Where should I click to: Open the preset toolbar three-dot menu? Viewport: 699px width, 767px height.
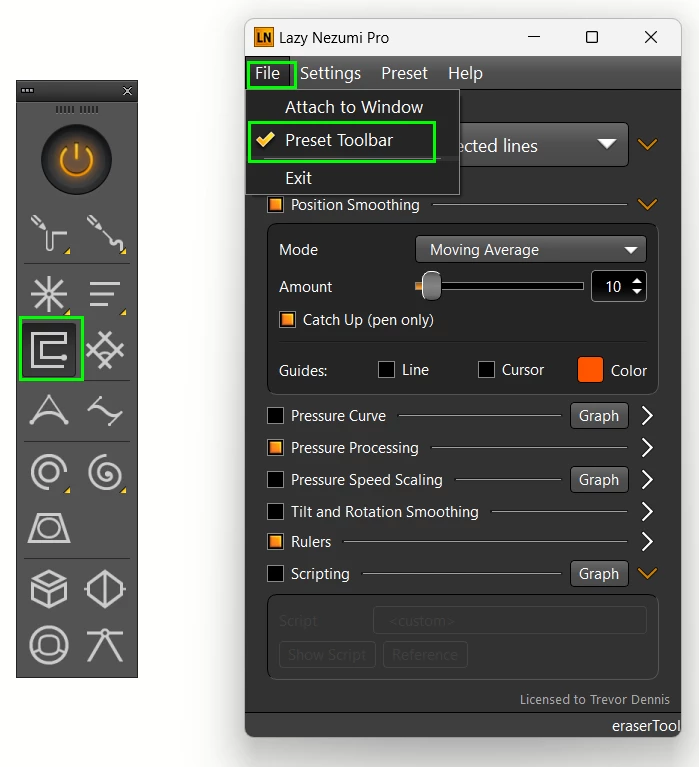(x=27, y=90)
